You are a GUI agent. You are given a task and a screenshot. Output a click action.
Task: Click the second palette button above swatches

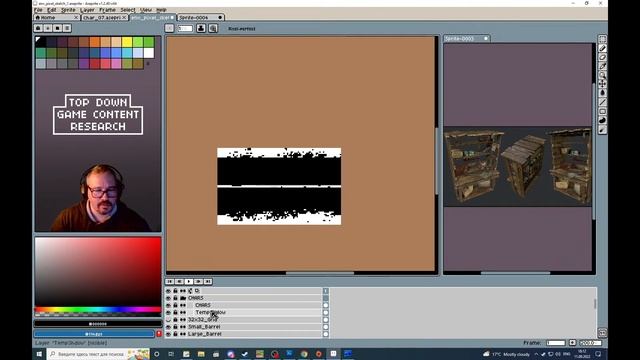pyautogui.click(x=48, y=28)
